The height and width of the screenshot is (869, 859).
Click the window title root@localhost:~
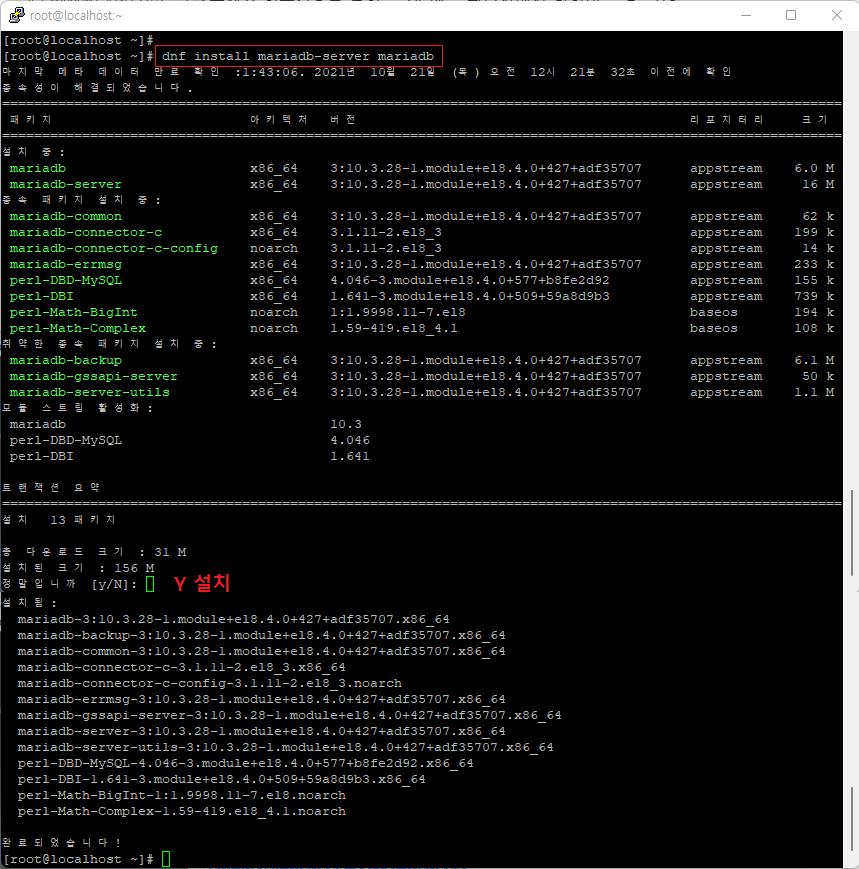tap(76, 16)
